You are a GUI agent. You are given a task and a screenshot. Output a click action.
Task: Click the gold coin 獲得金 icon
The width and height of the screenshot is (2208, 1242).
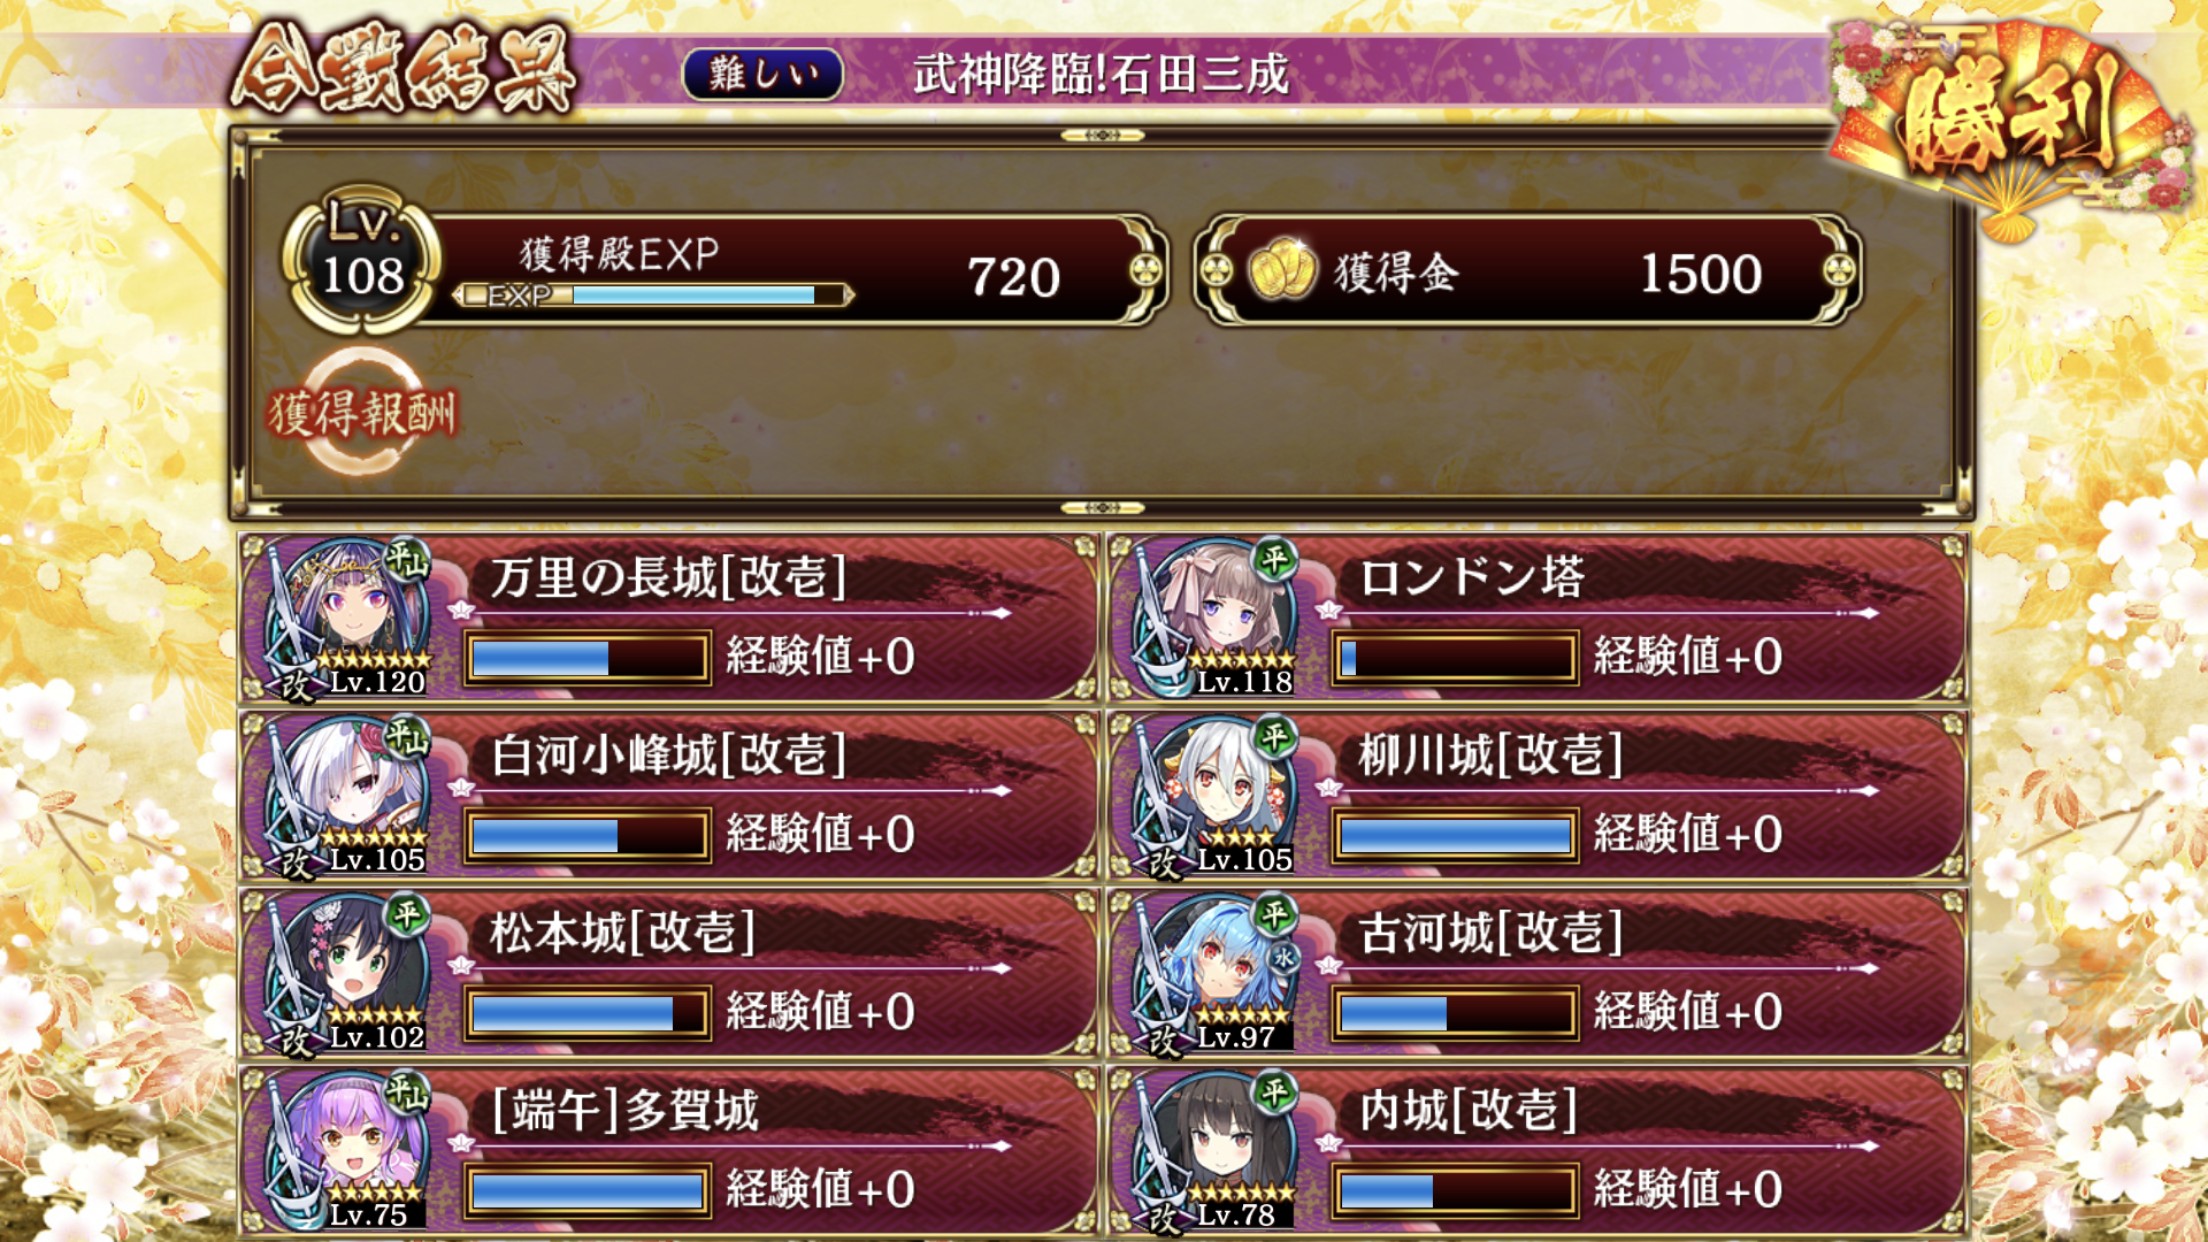point(1282,270)
